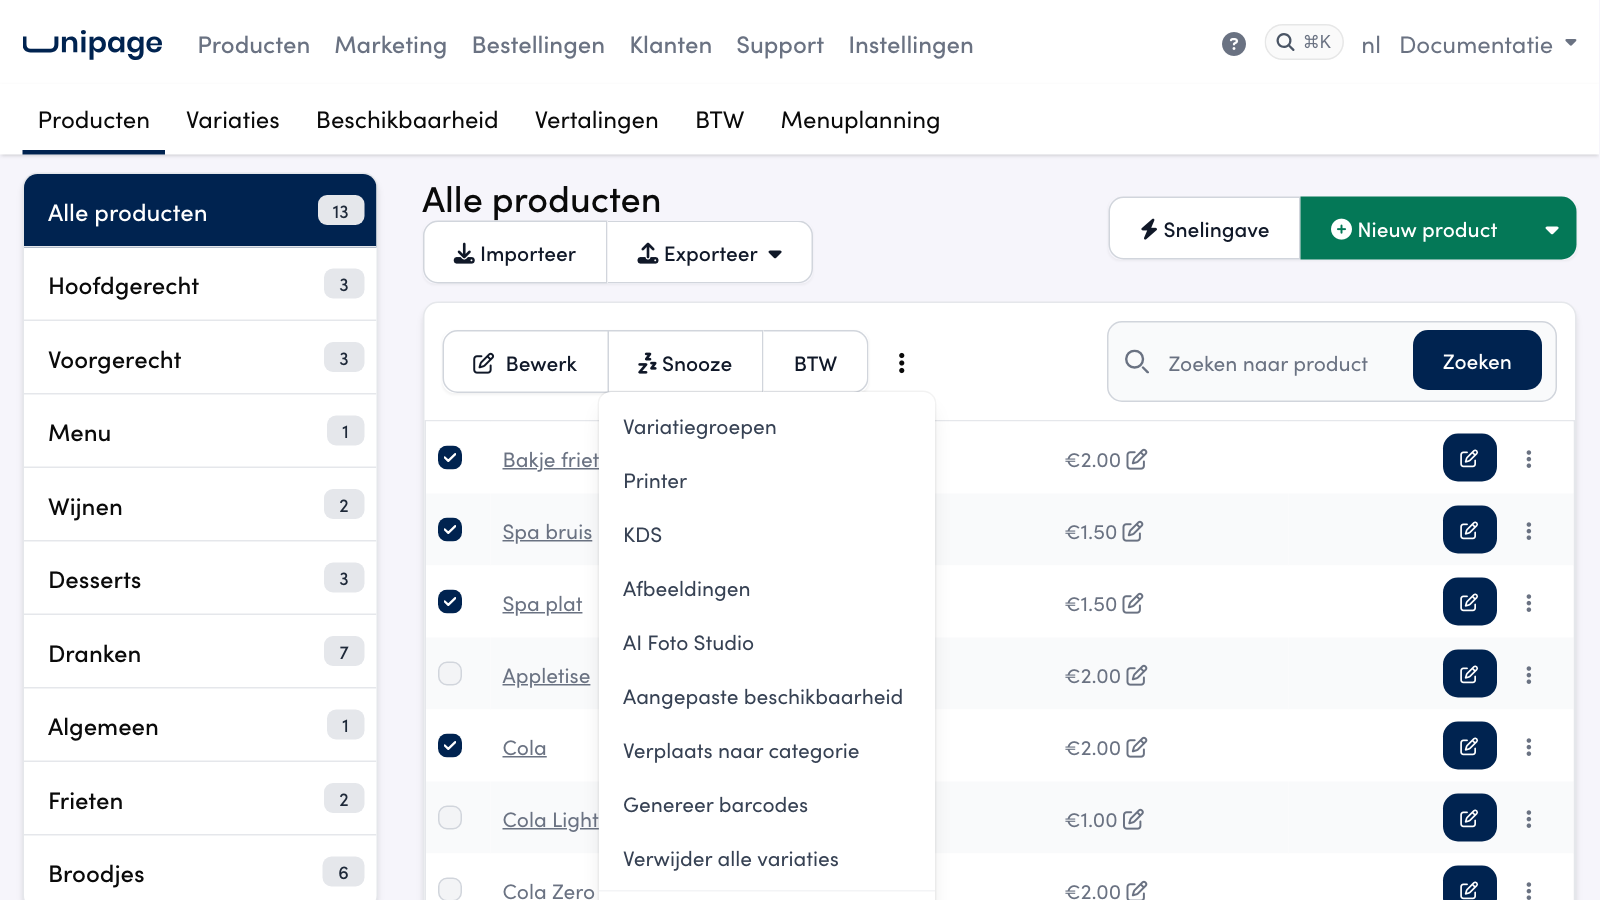Open row options dots for Spa plat
The height and width of the screenshot is (900, 1600).
pyautogui.click(x=1528, y=603)
